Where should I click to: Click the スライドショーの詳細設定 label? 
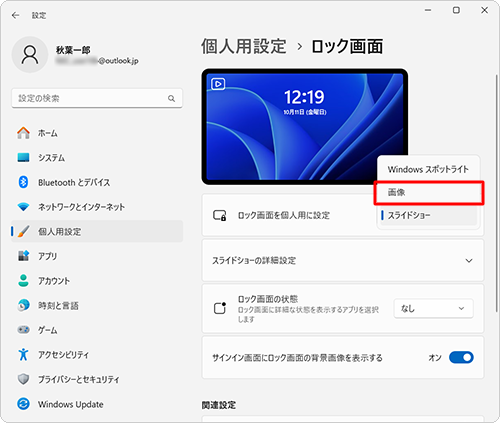(254, 260)
